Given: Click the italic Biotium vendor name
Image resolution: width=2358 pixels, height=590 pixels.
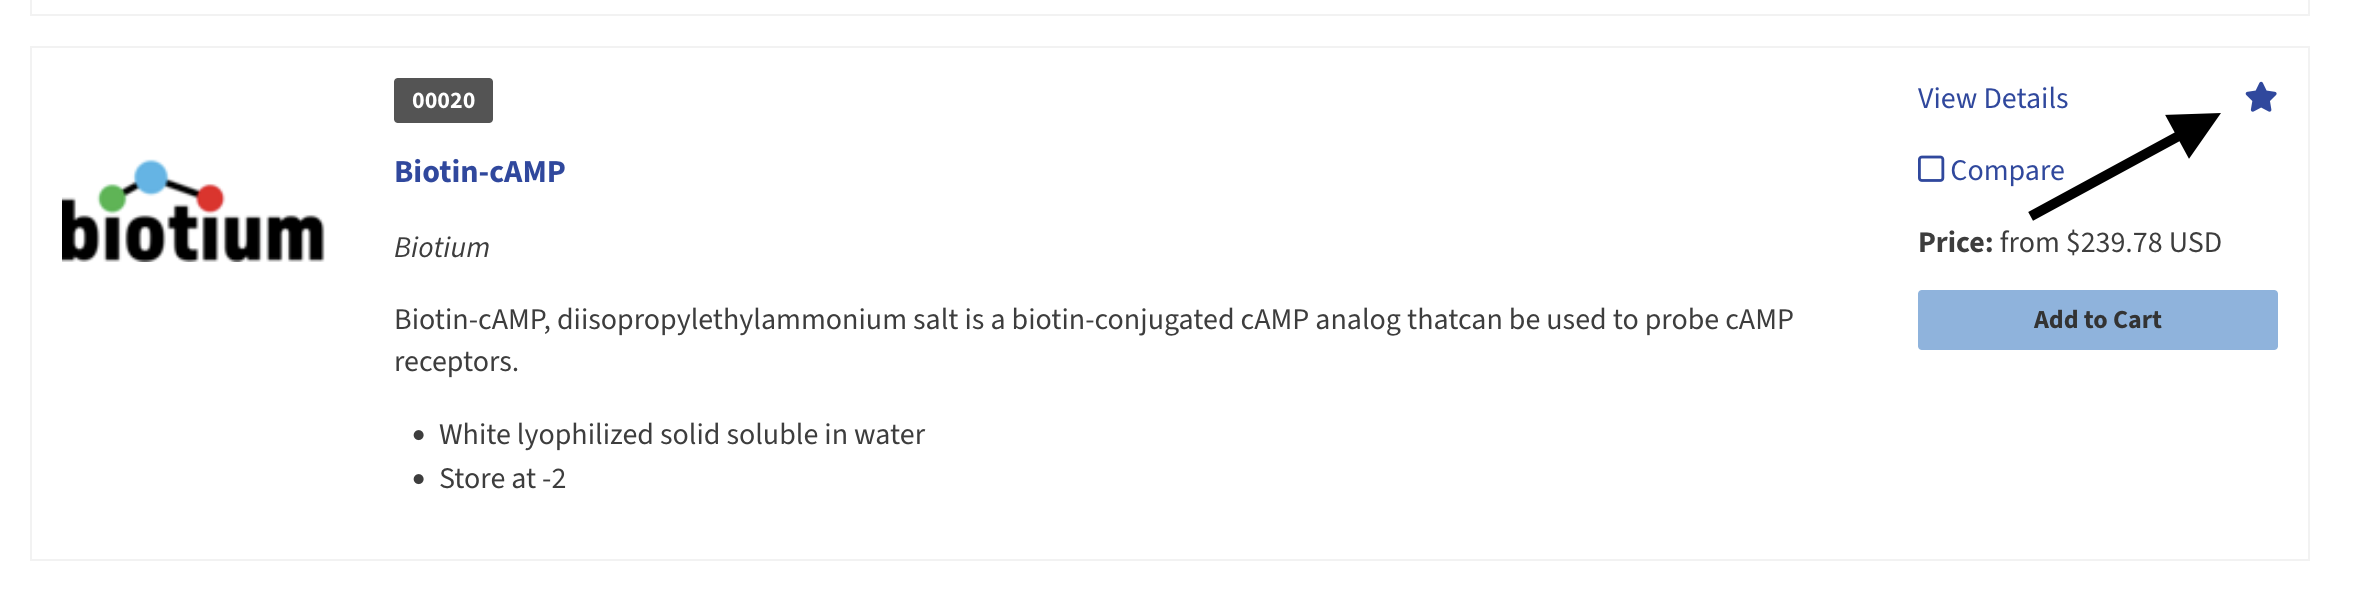Looking at the screenshot, I should pyautogui.click(x=442, y=247).
